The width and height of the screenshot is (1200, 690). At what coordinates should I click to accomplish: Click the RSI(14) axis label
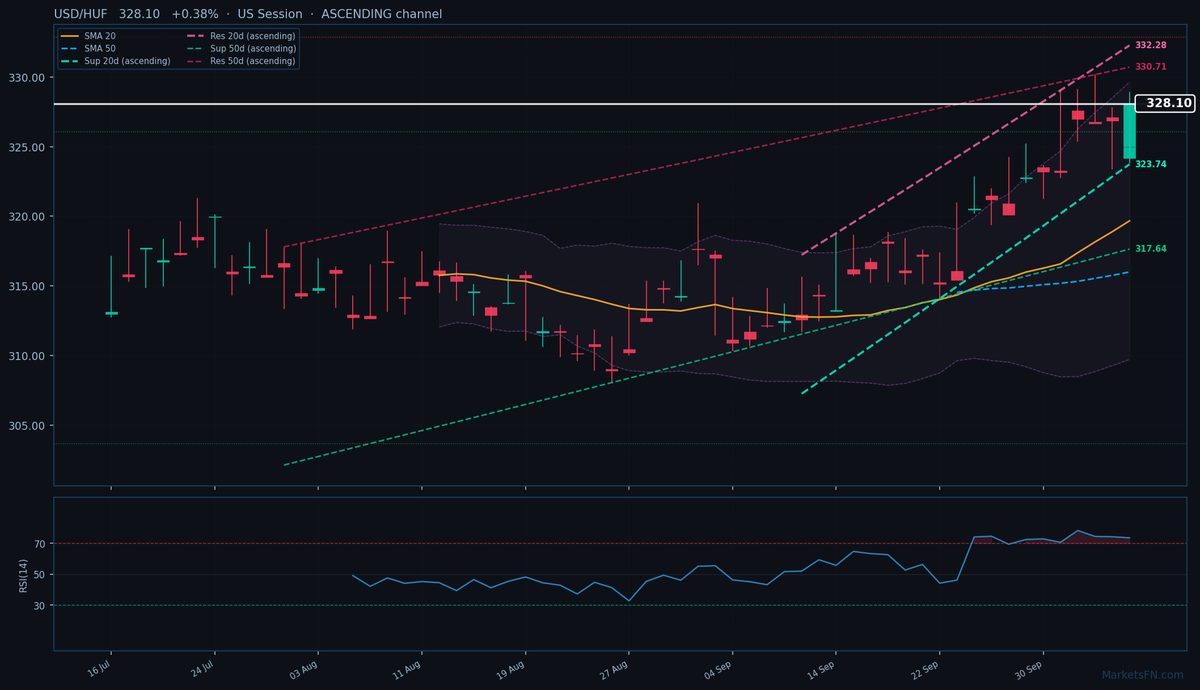(x=22, y=574)
